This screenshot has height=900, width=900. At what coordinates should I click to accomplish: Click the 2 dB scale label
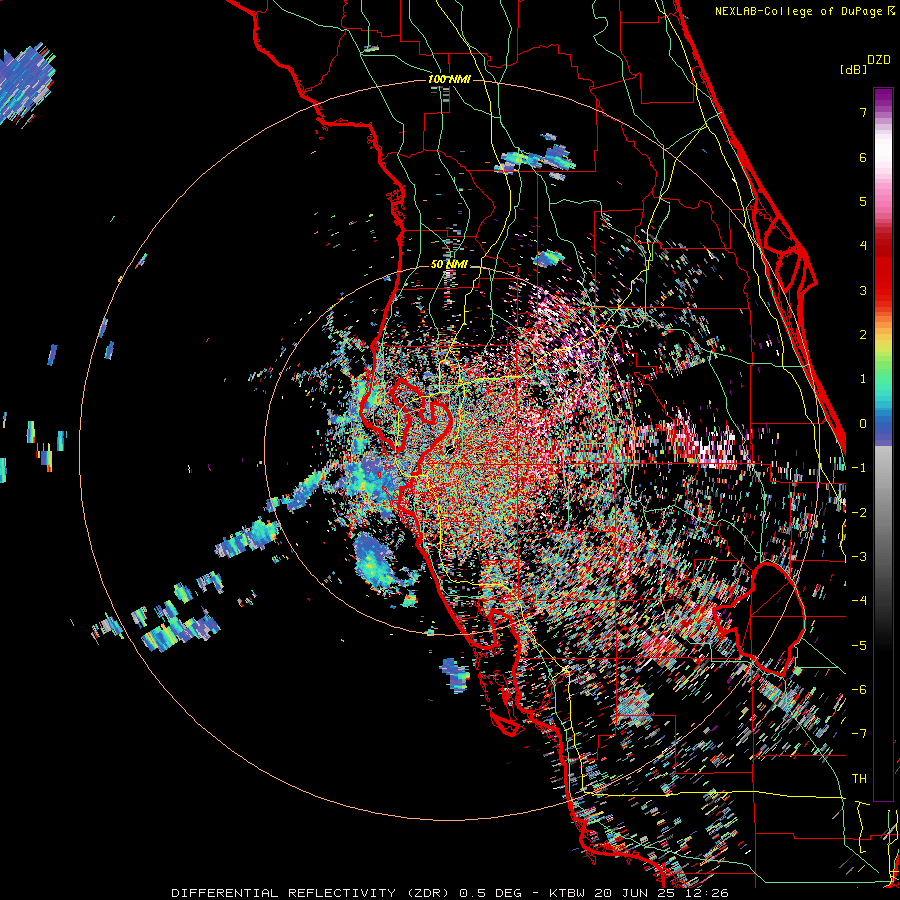(863, 335)
